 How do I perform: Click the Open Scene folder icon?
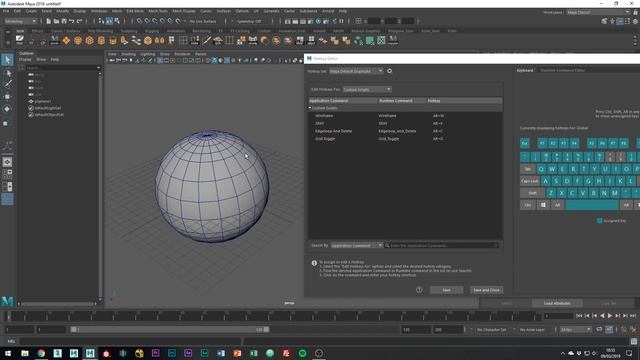(56, 21)
